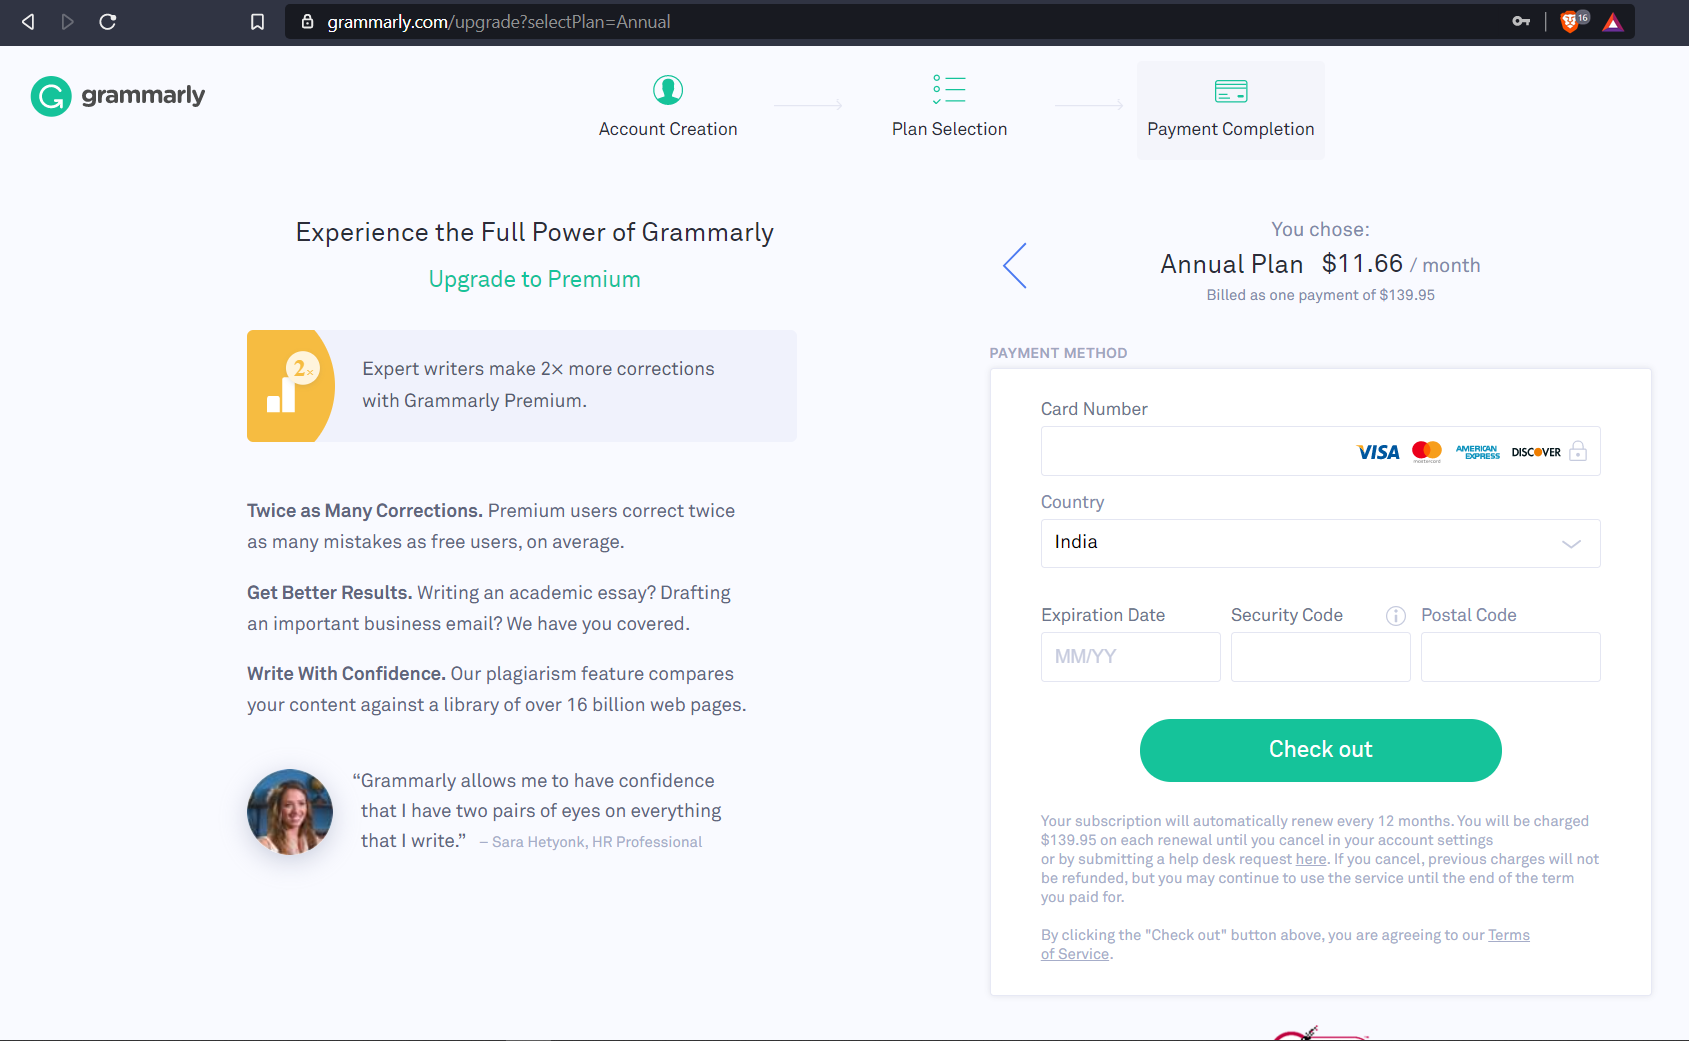Click the Discover card logo
1689x1041 pixels.
pos(1536,452)
